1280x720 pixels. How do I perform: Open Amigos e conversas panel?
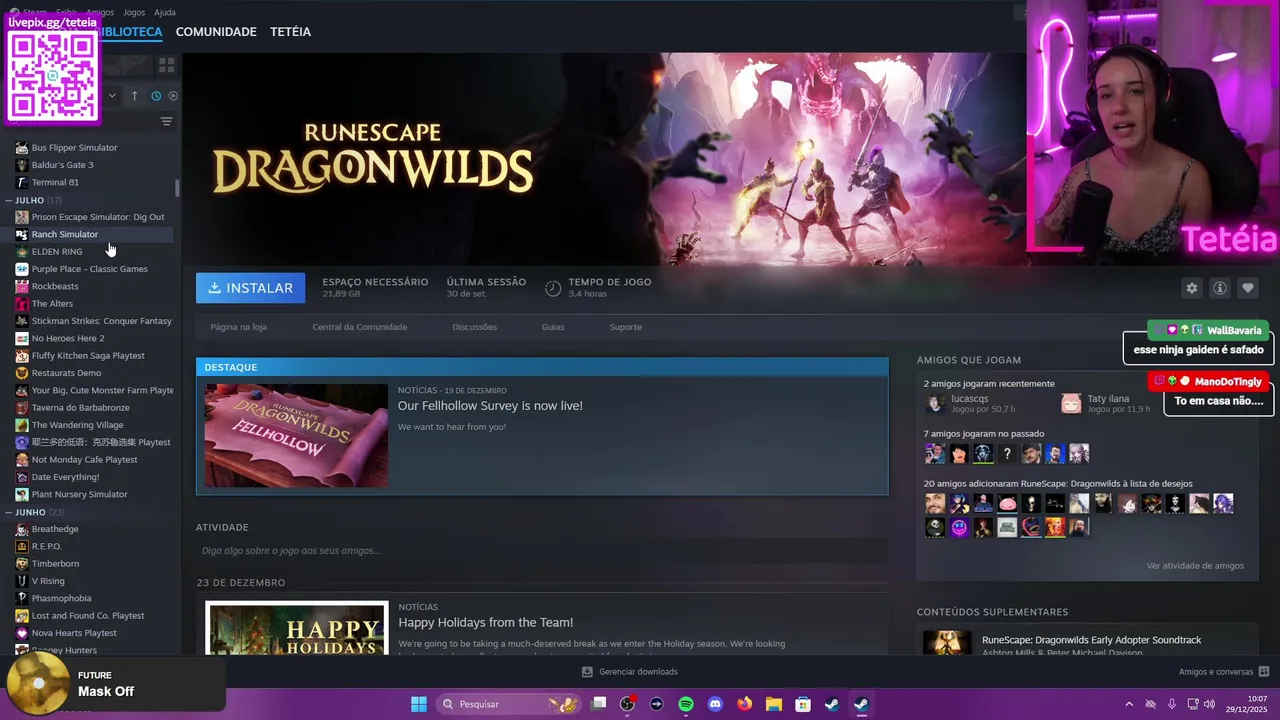pos(1224,672)
